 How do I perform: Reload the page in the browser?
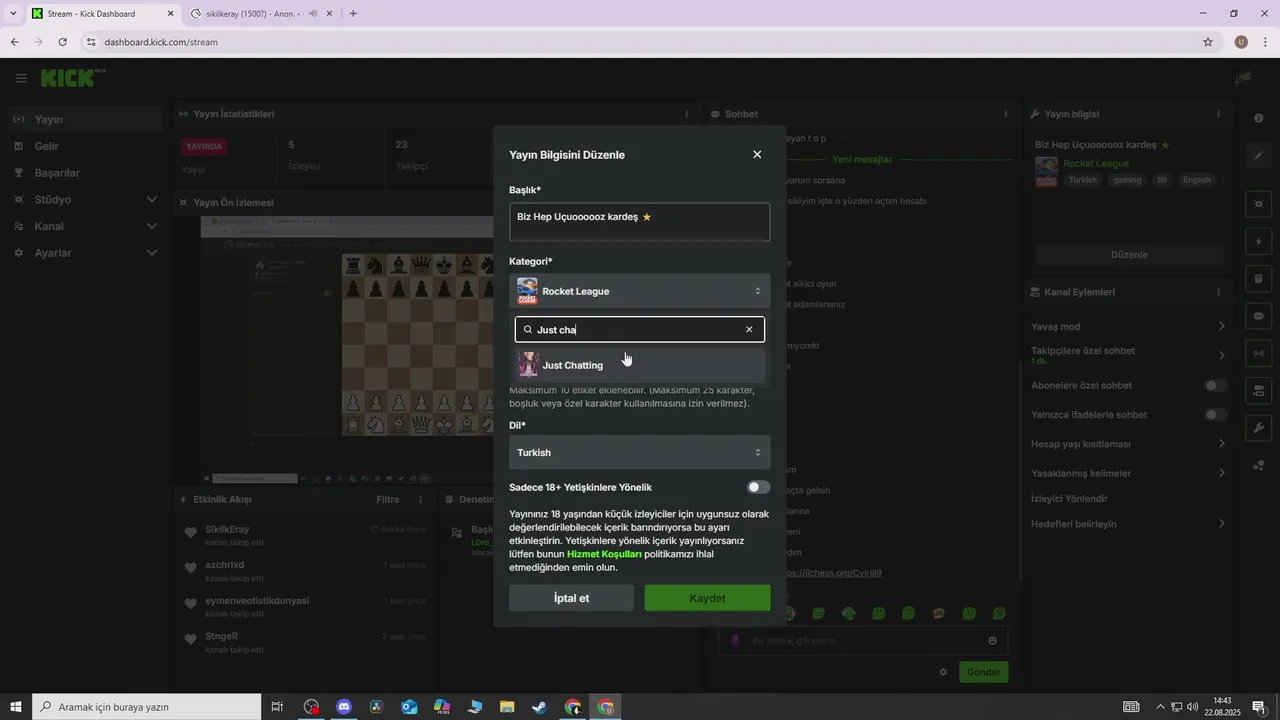coord(62,42)
